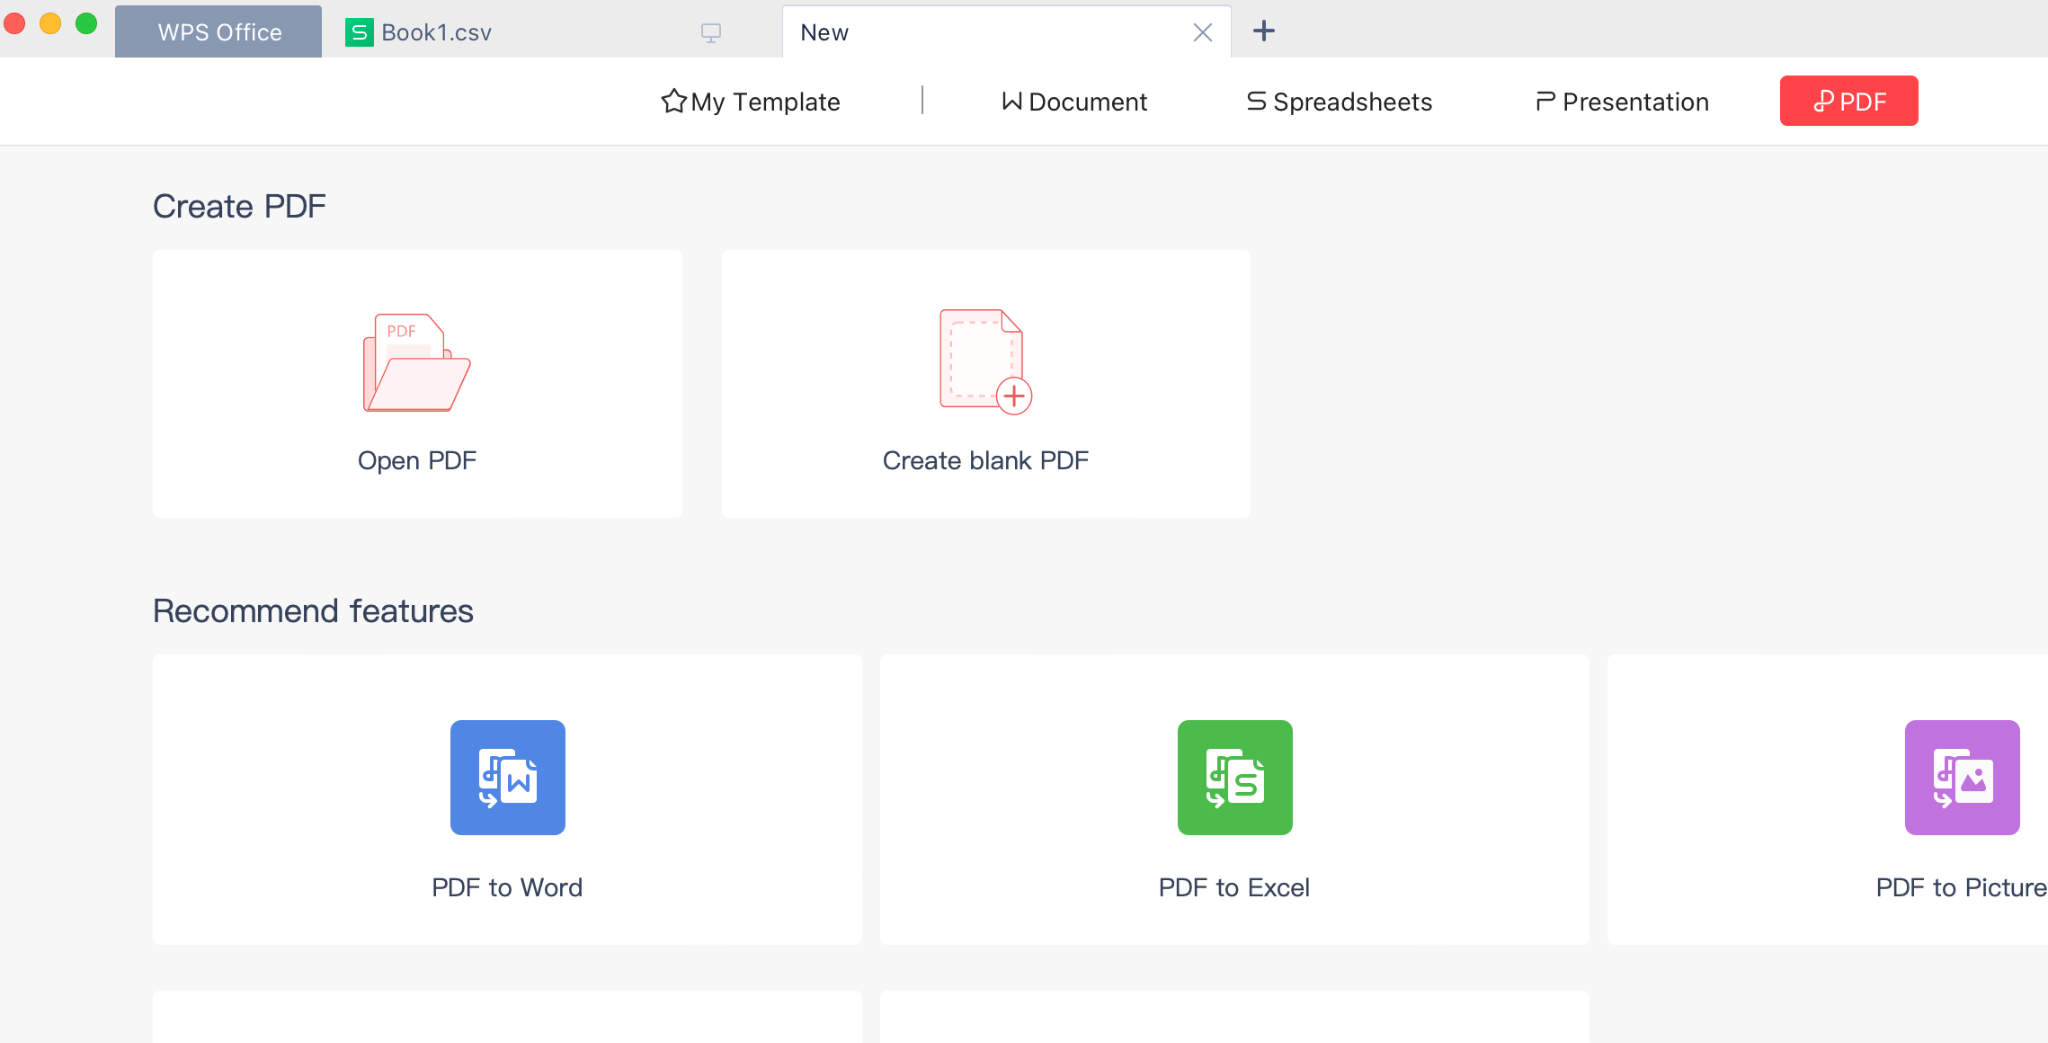
Task: Click the Create blank PDF text label
Action: pyautogui.click(x=985, y=461)
